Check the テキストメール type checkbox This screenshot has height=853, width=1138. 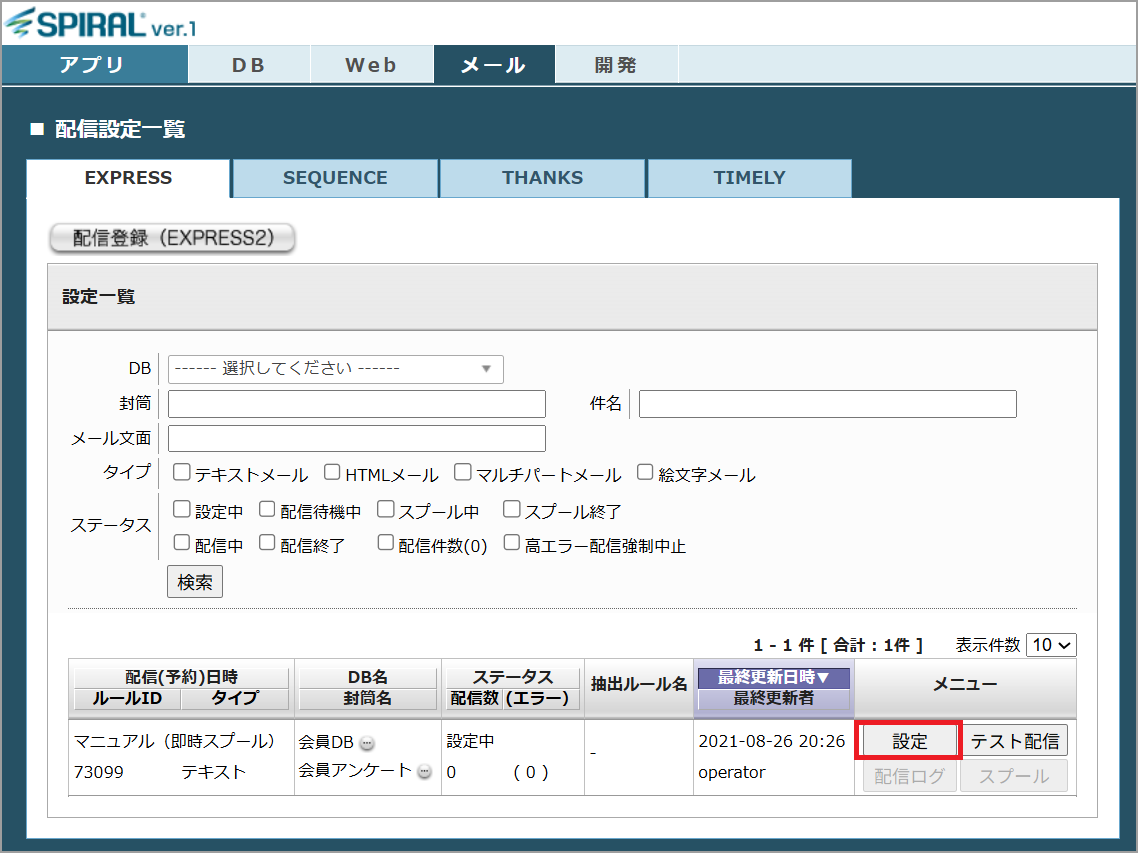tap(182, 472)
